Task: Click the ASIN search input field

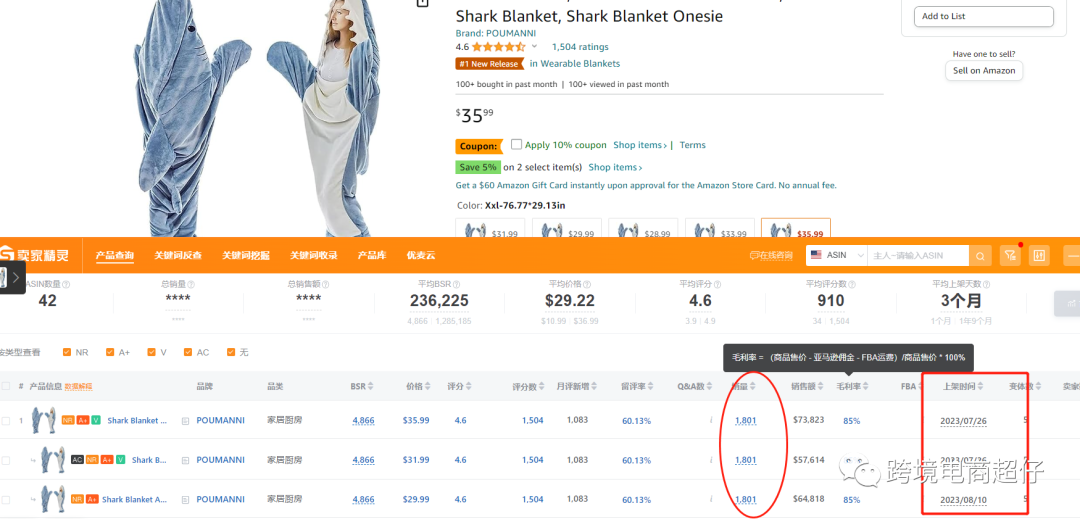Action: (918, 256)
